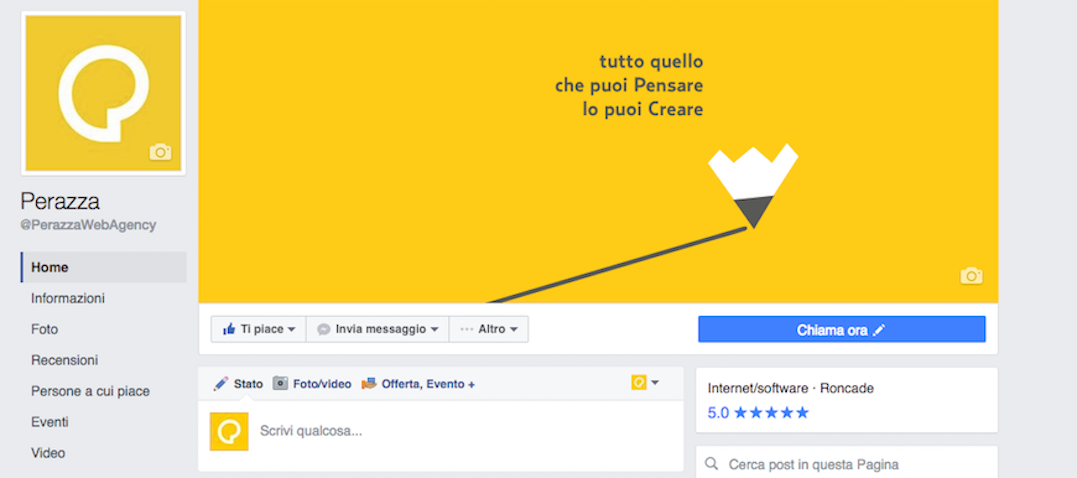This screenshot has height=478, width=1077.
Task: Click the Perazza page name
Action: [60, 201]
